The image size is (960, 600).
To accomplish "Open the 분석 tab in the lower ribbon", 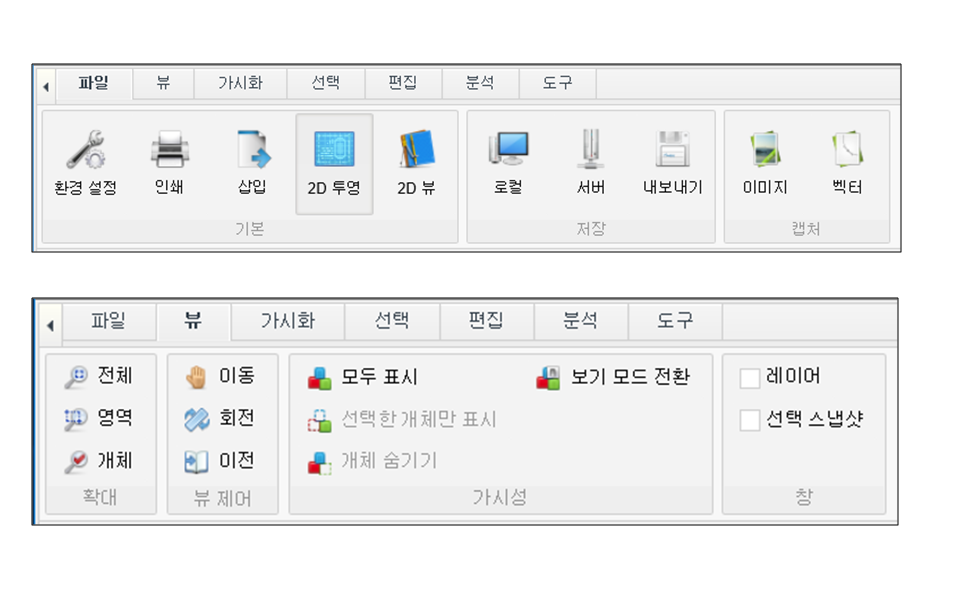I will (580, 321).
